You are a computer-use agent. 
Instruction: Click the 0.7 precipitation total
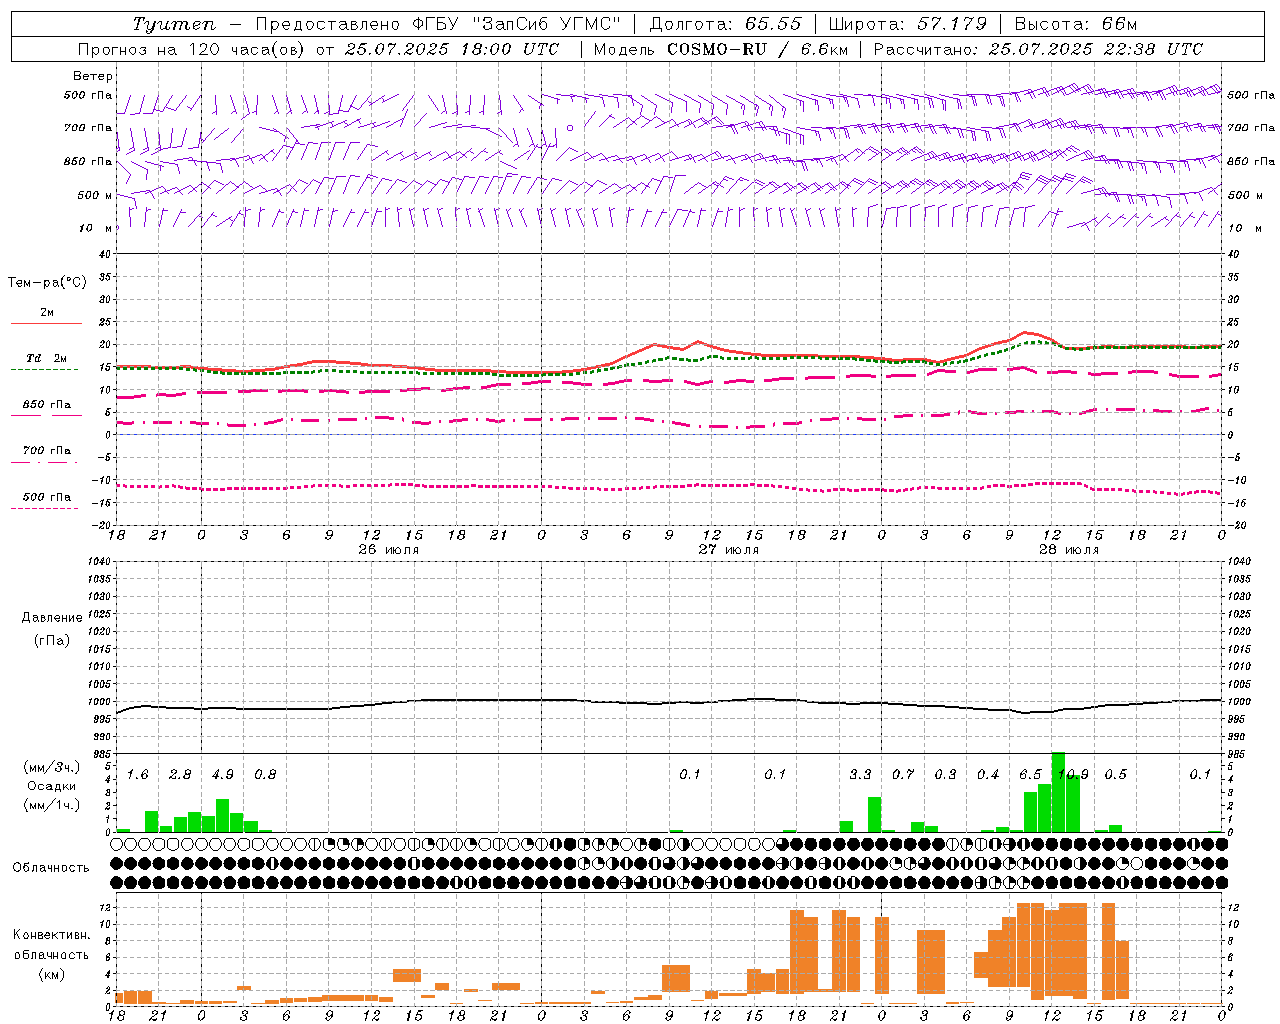(x=903, y=775)
